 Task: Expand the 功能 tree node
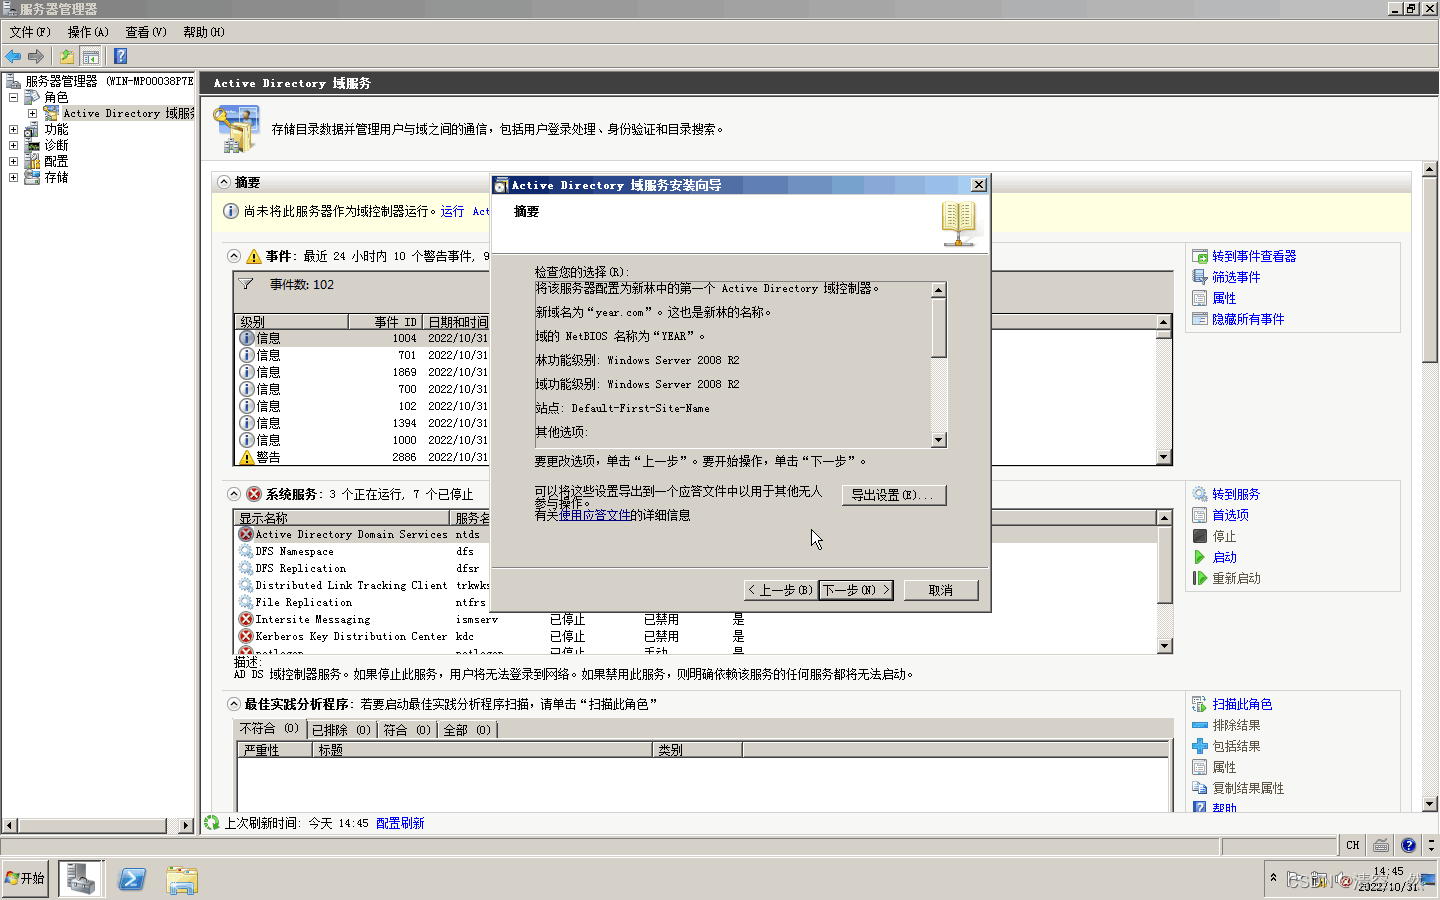click(x=13, y=130)
